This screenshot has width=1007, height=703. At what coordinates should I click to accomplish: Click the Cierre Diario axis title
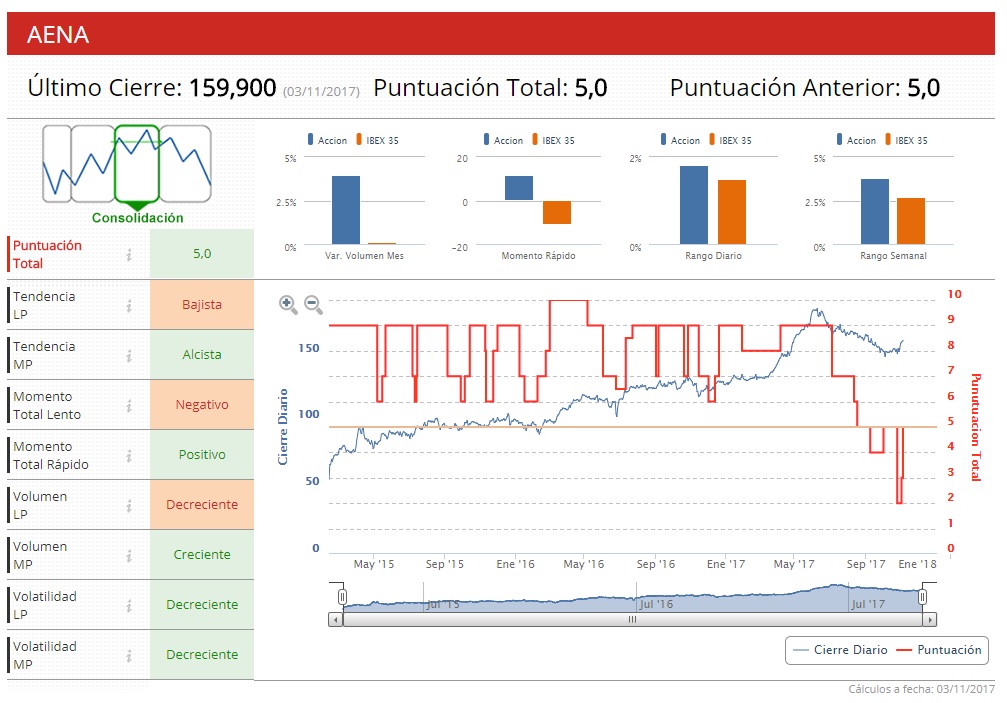[x=283, y=427]
